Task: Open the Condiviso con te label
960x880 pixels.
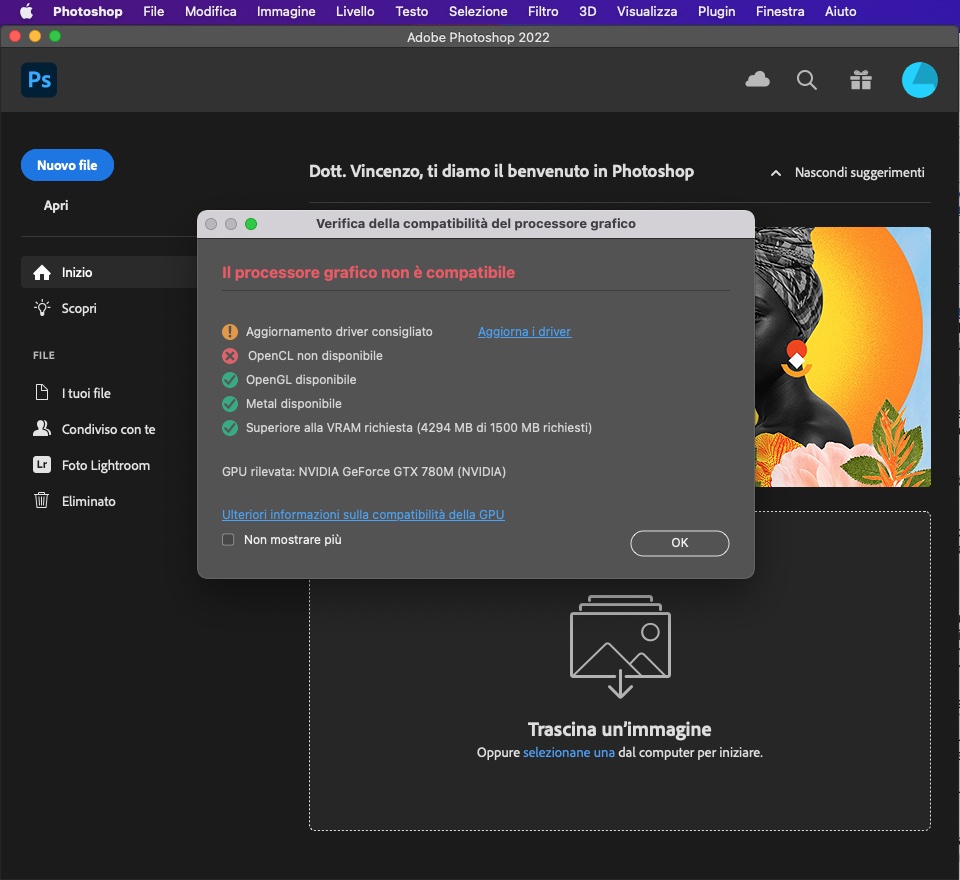Action: (108, 429)
